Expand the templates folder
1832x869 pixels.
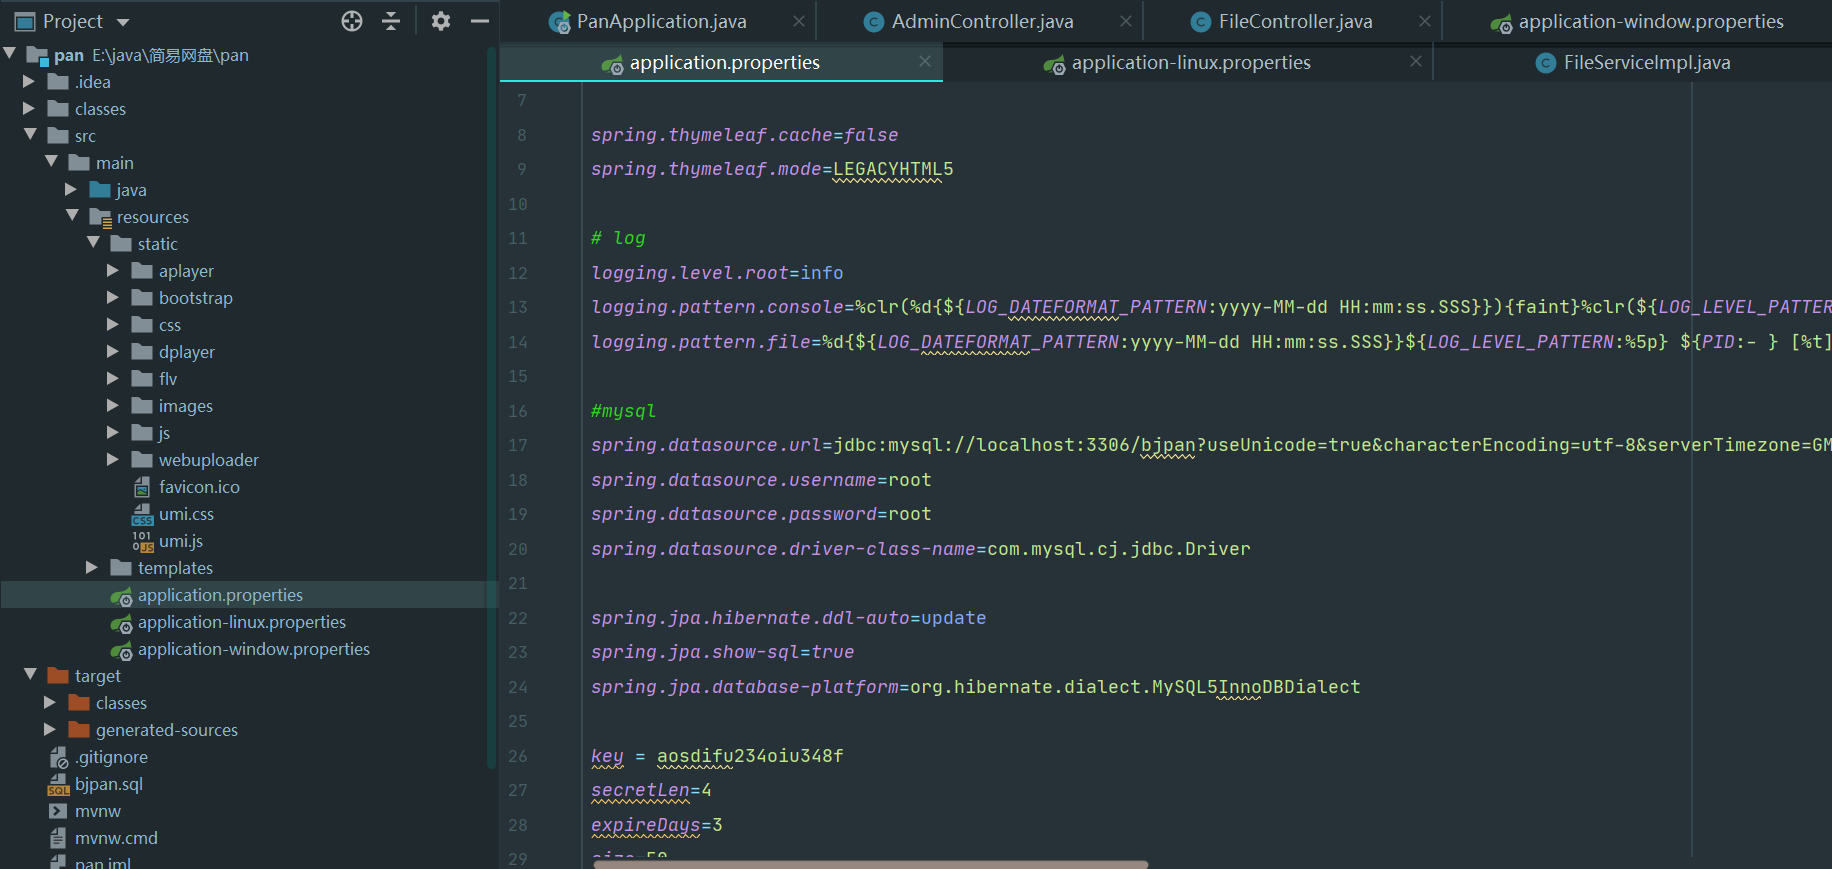pos(92,567)
